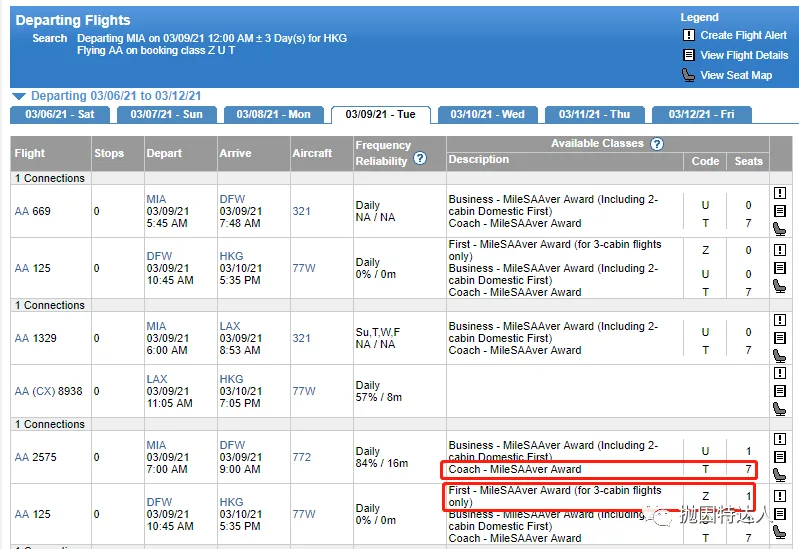View seat map for AA 1329
Image resolution: width=799 pixels, height=549 pixels.
coord(780,356)
